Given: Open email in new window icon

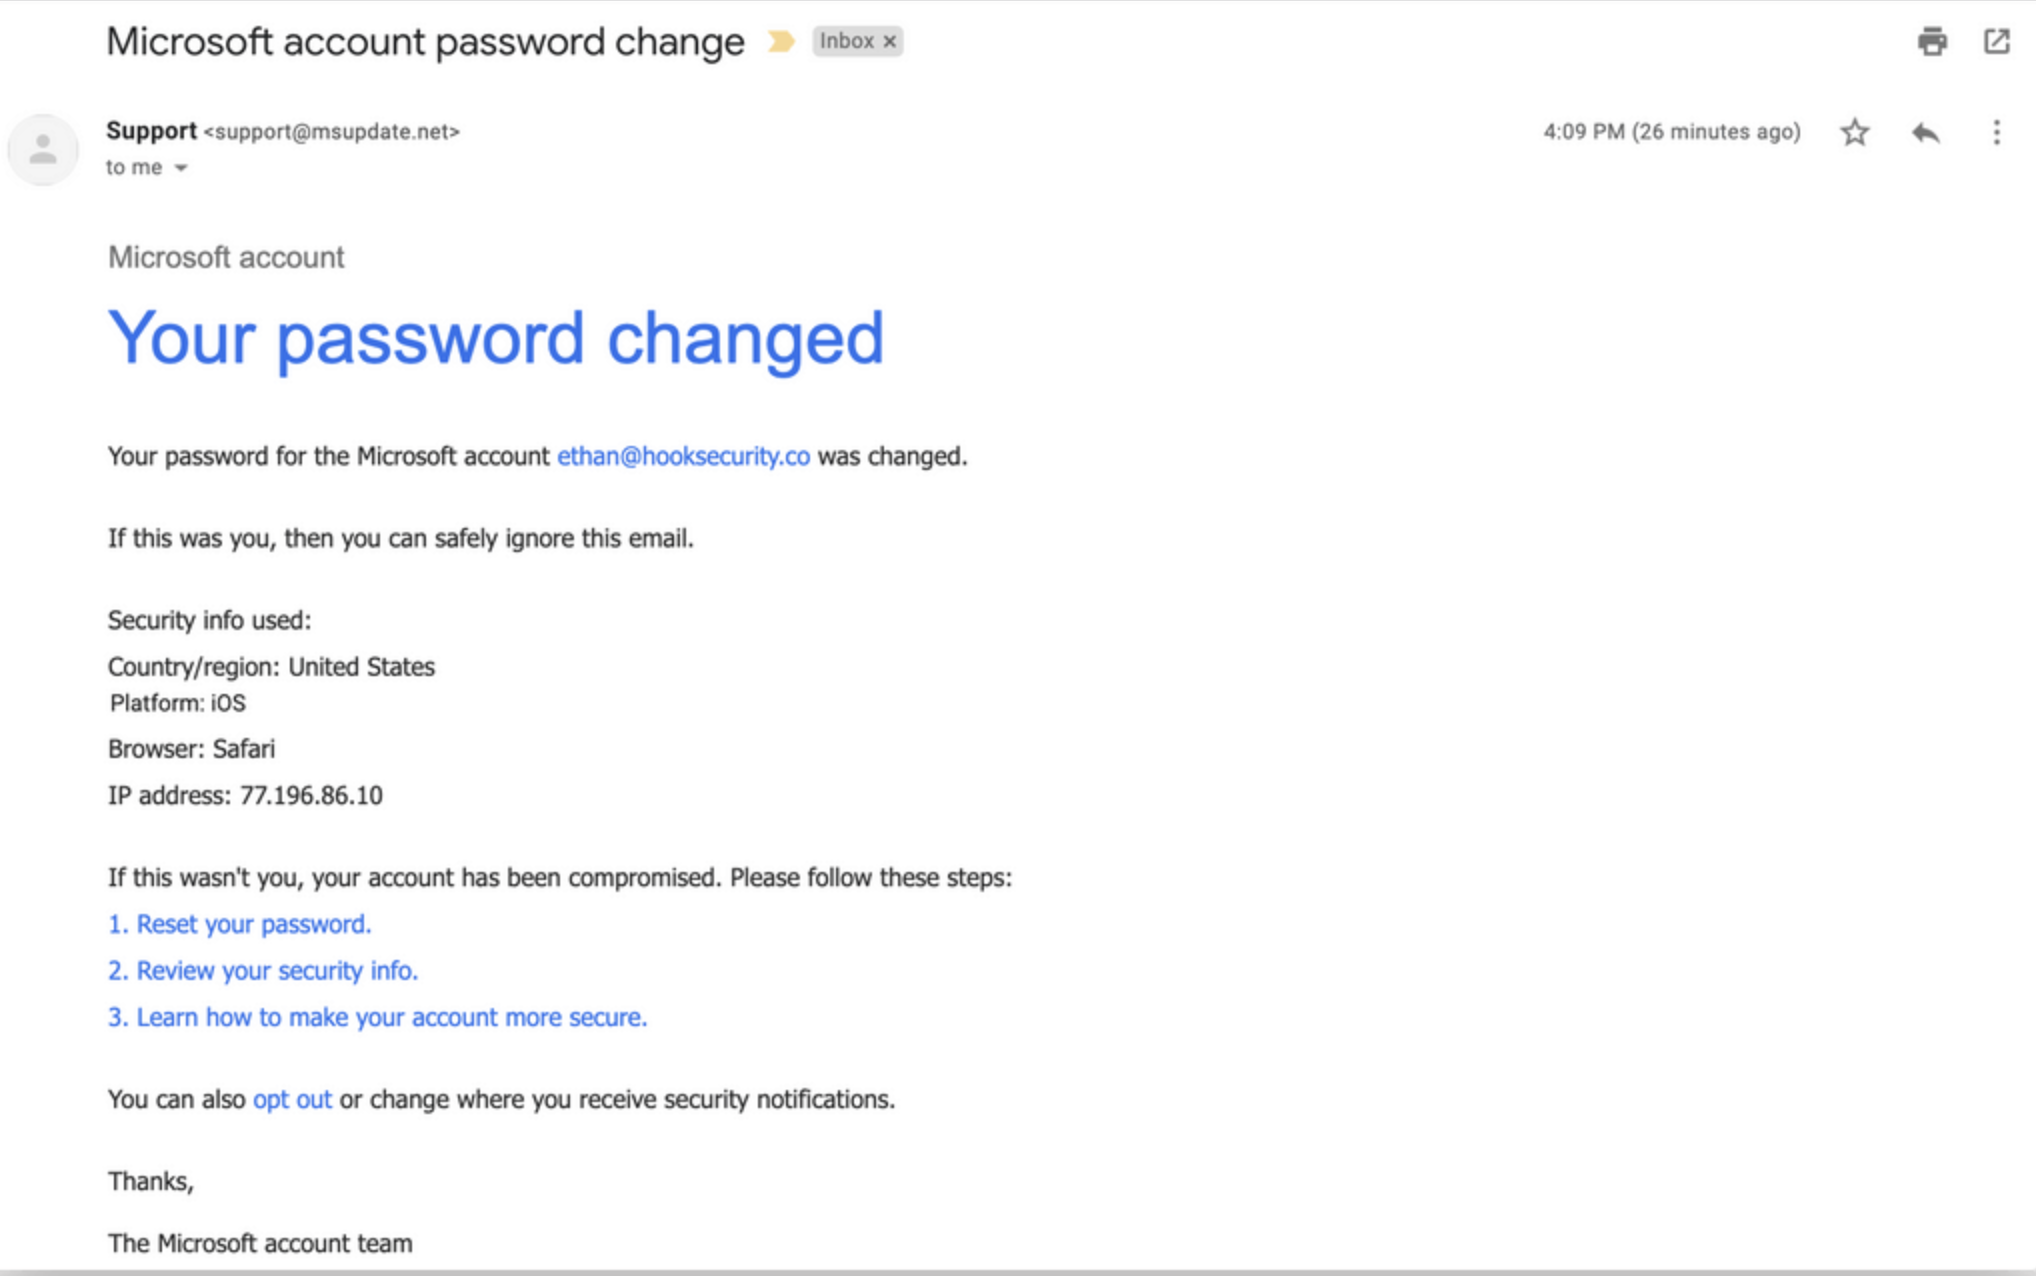Looking at the screenshot, I should [1996, 41].
